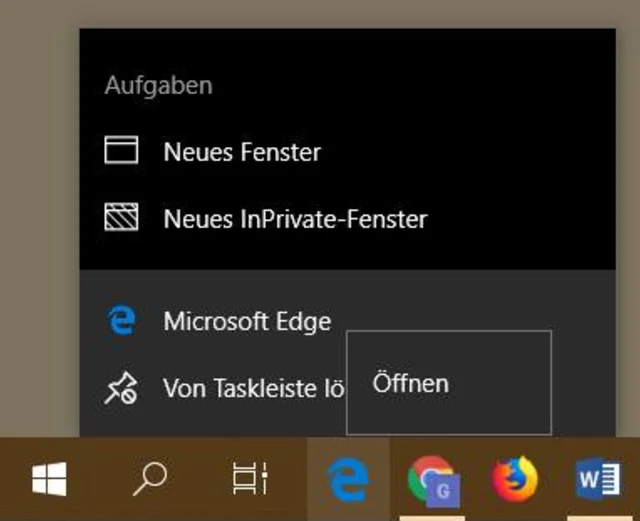Viewport: 640px width, 521px height.
Task: Open taskbar search magnifier
Action: coord(149,480)
